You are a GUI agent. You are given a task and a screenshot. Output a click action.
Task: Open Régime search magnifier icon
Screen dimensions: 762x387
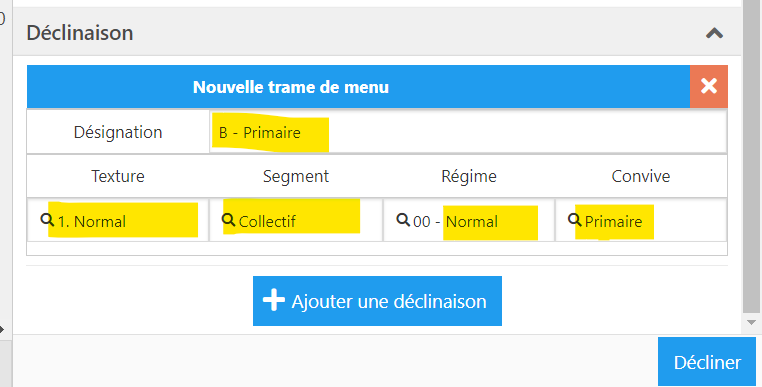tap(403, 220)
